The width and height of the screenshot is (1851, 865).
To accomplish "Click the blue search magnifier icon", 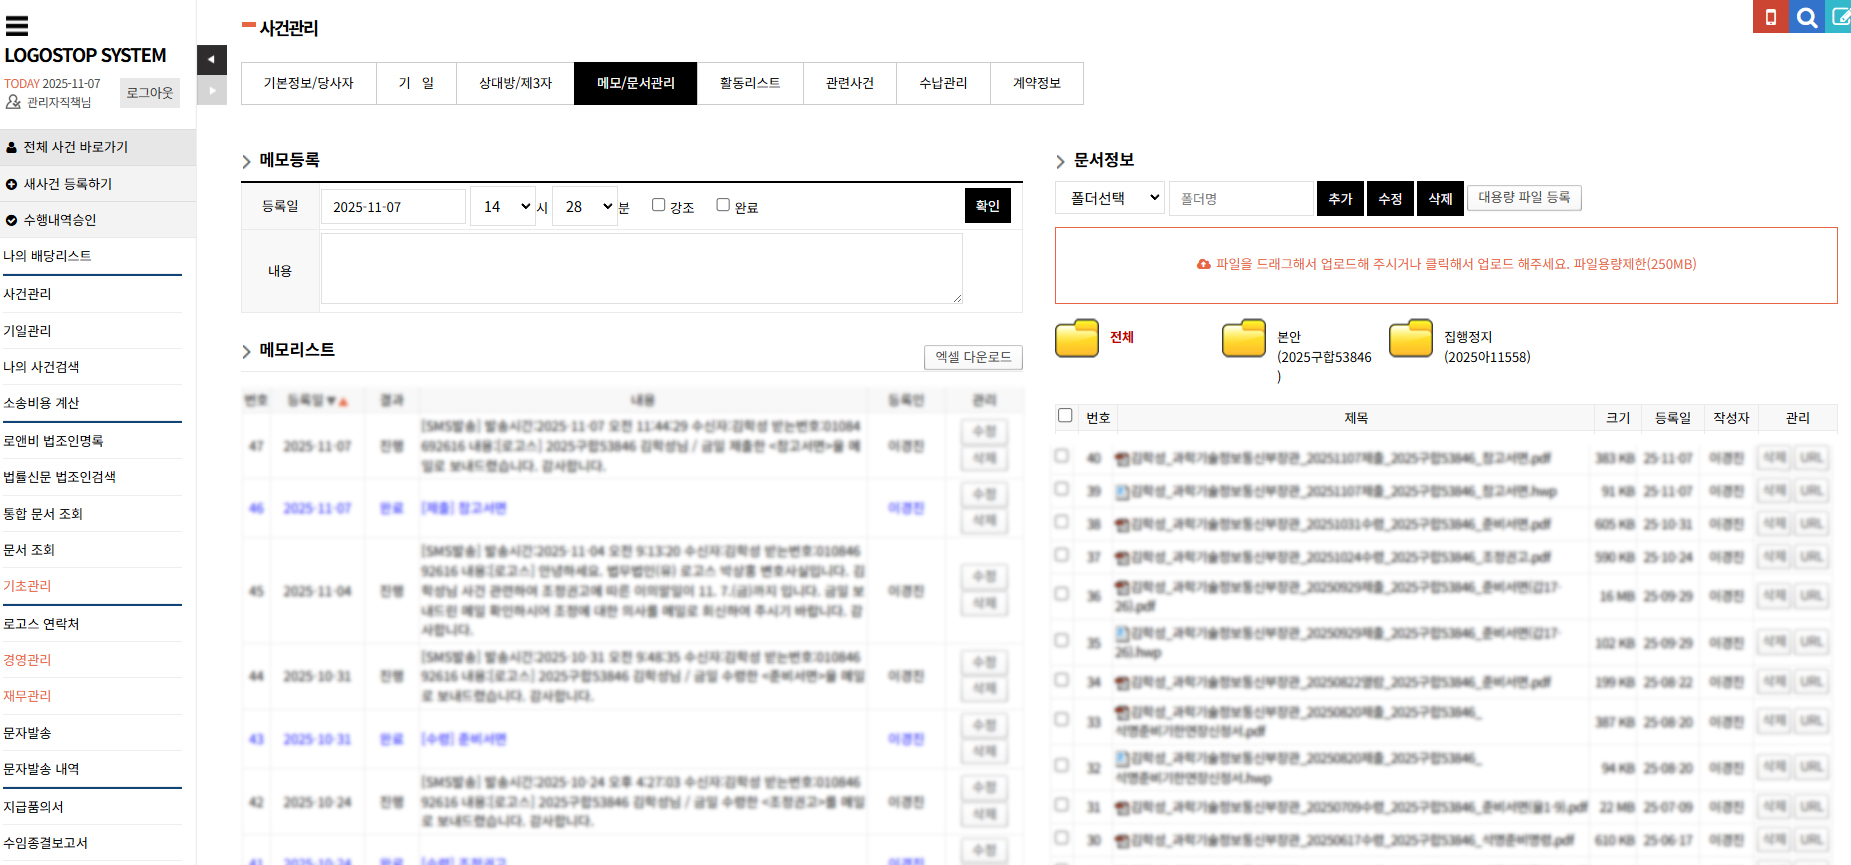I will [1806, 17].
